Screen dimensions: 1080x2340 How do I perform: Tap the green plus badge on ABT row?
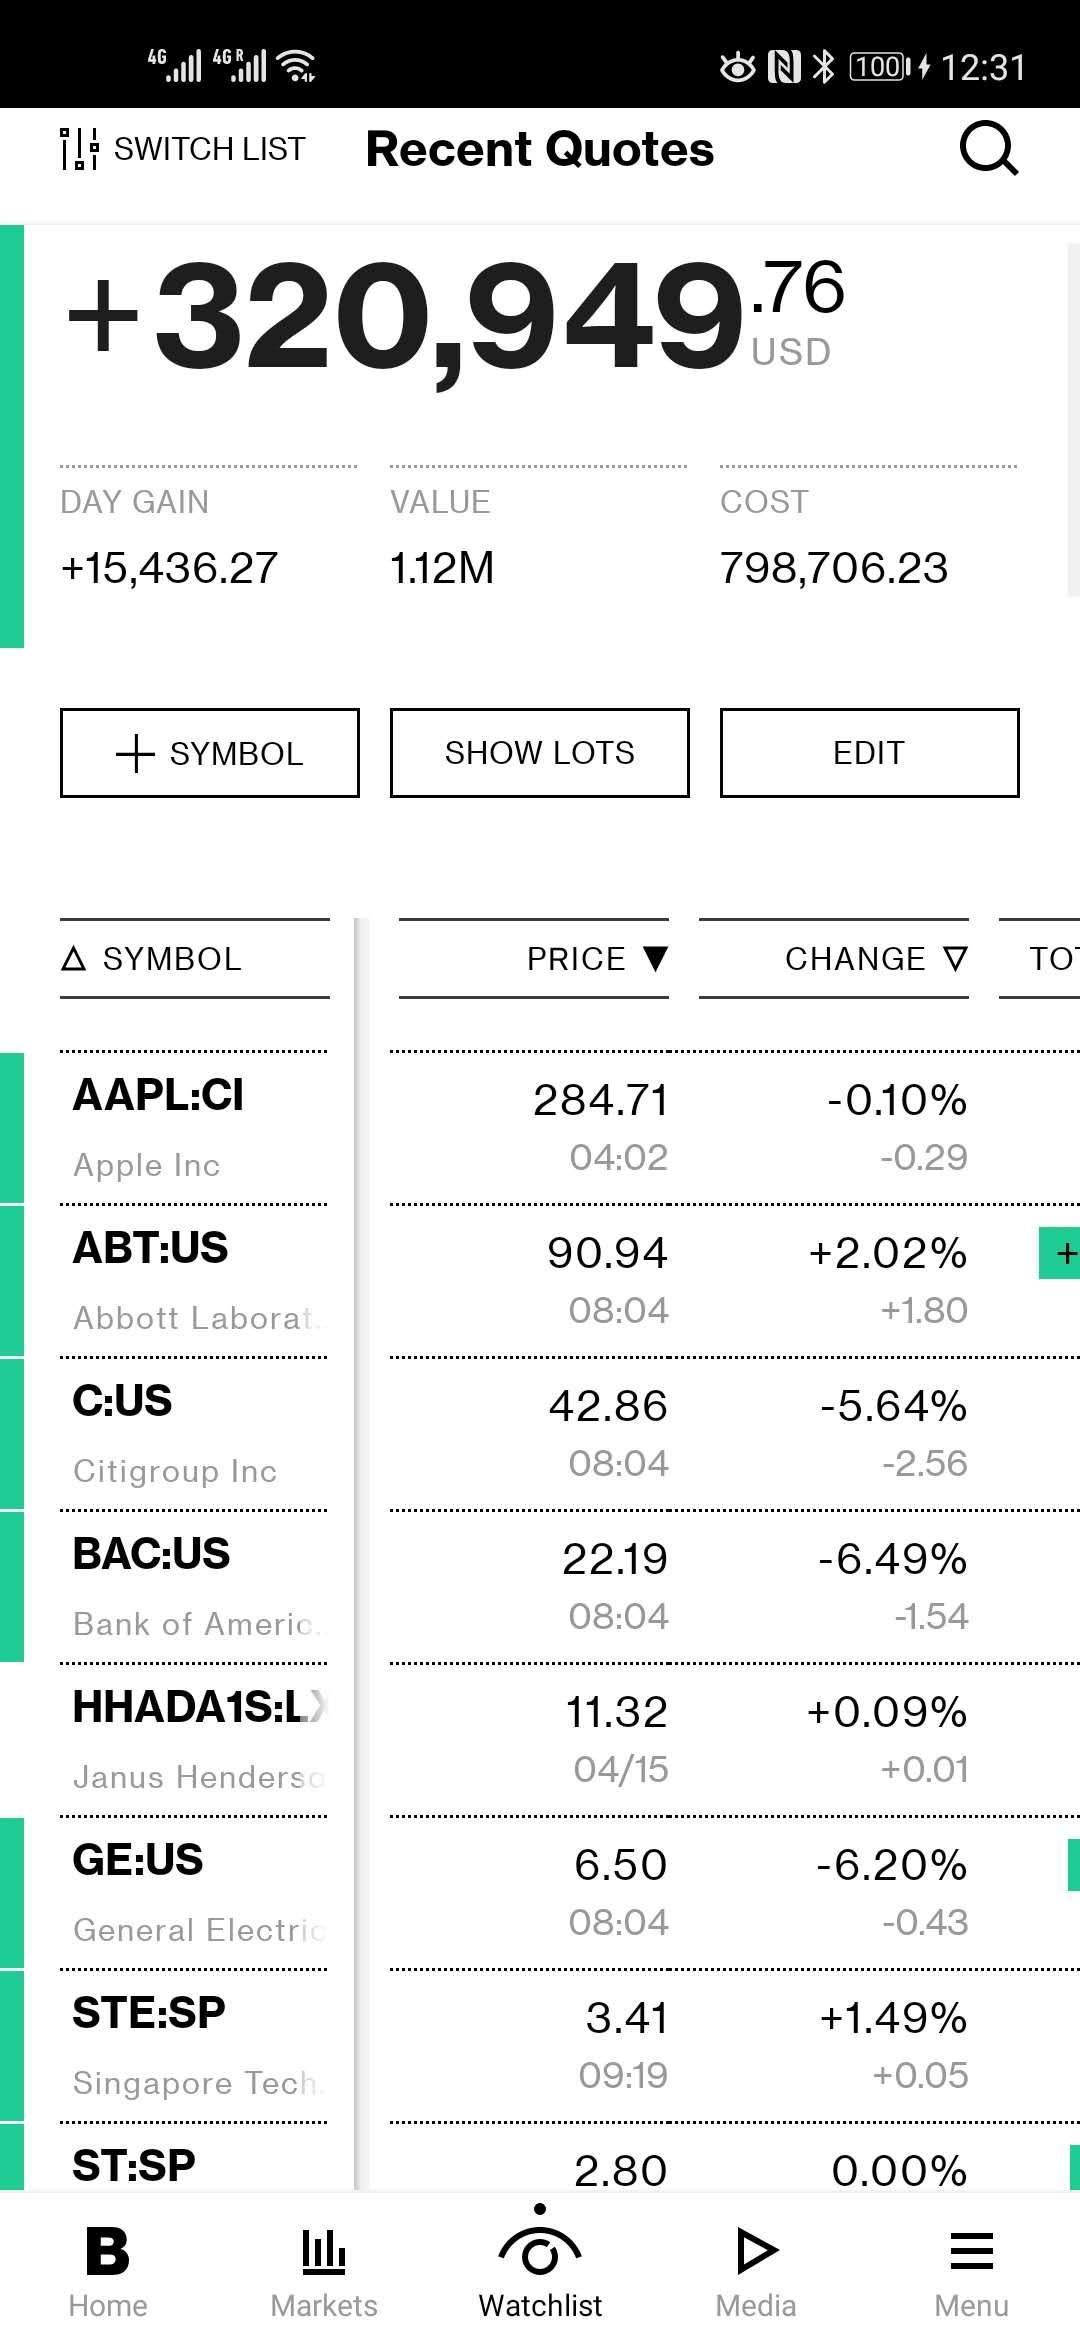coord(1062,1253)
